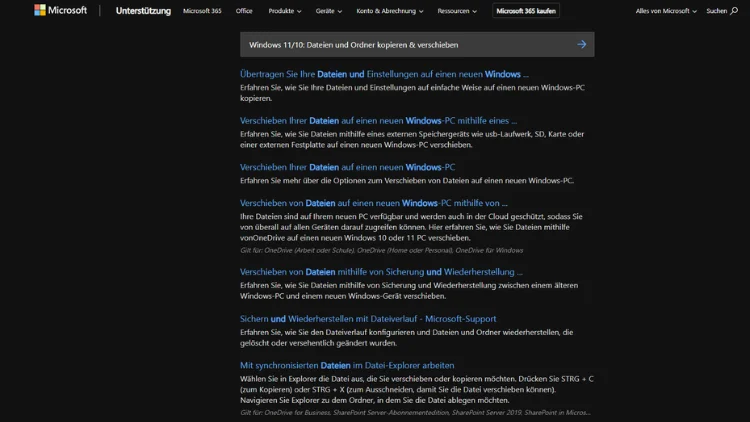
Task: Click description 'Ihre Dateien sind auf Ihrem neuen PC'
Action: [411, 227]
